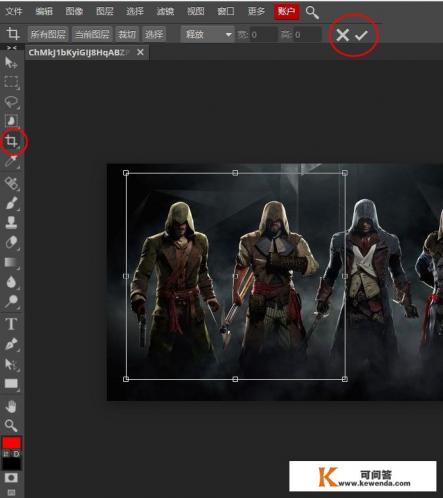Click the 所有图层 button
Screen dimensions: 443x498
coord(48,34)
